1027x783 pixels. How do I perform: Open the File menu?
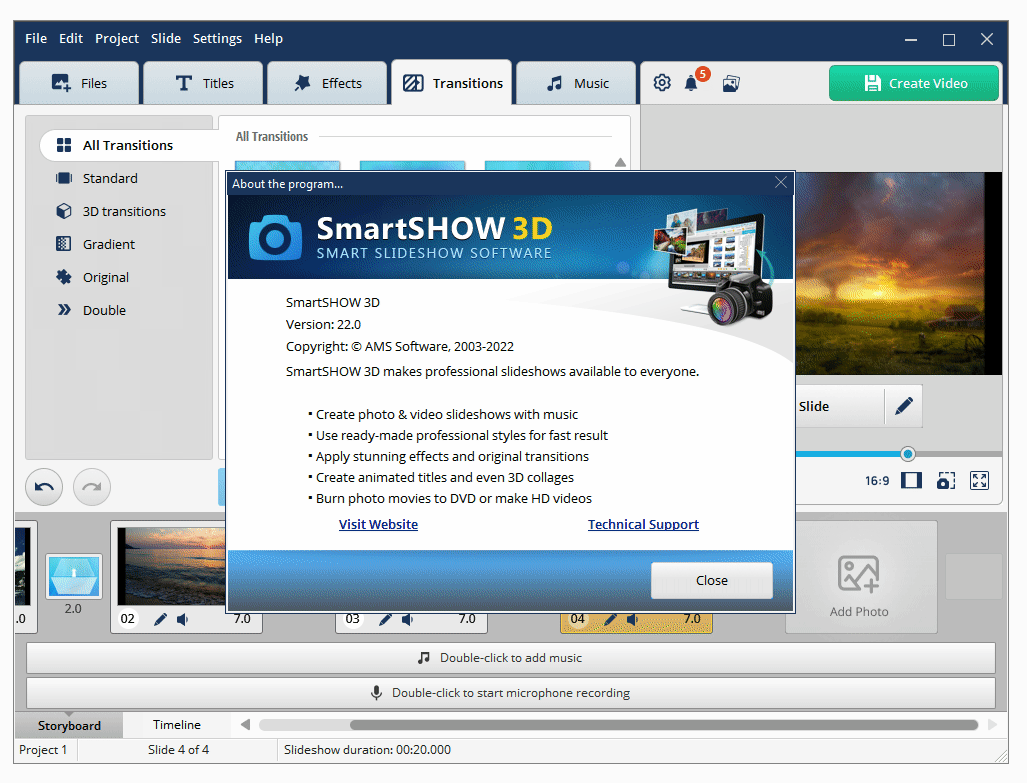pyautogui.click(x=36, y=39)
